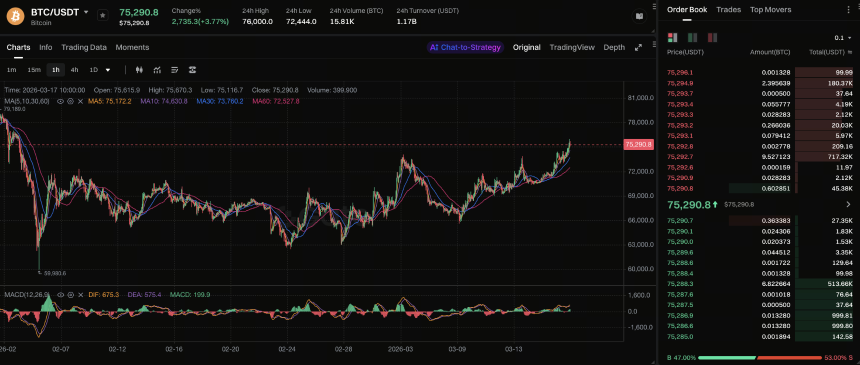
Task: Expand more timeframes dropdown arrow
Action: coord(108,70)
